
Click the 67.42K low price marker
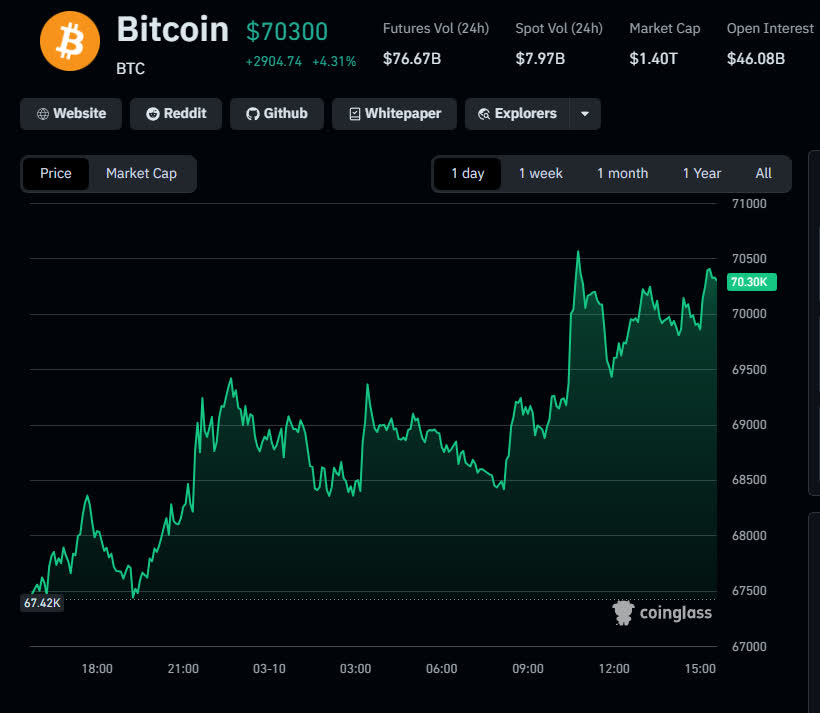click(x=43, y=602)
